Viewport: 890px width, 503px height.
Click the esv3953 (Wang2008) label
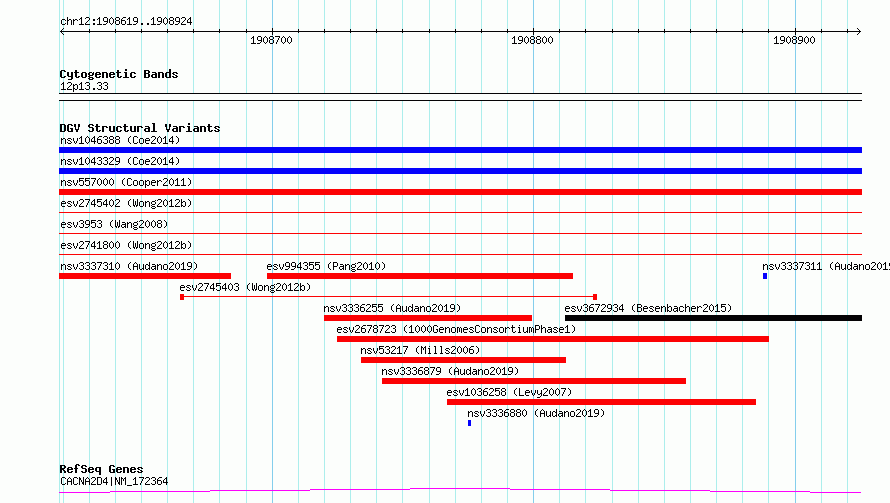click(x=114, y=224)
